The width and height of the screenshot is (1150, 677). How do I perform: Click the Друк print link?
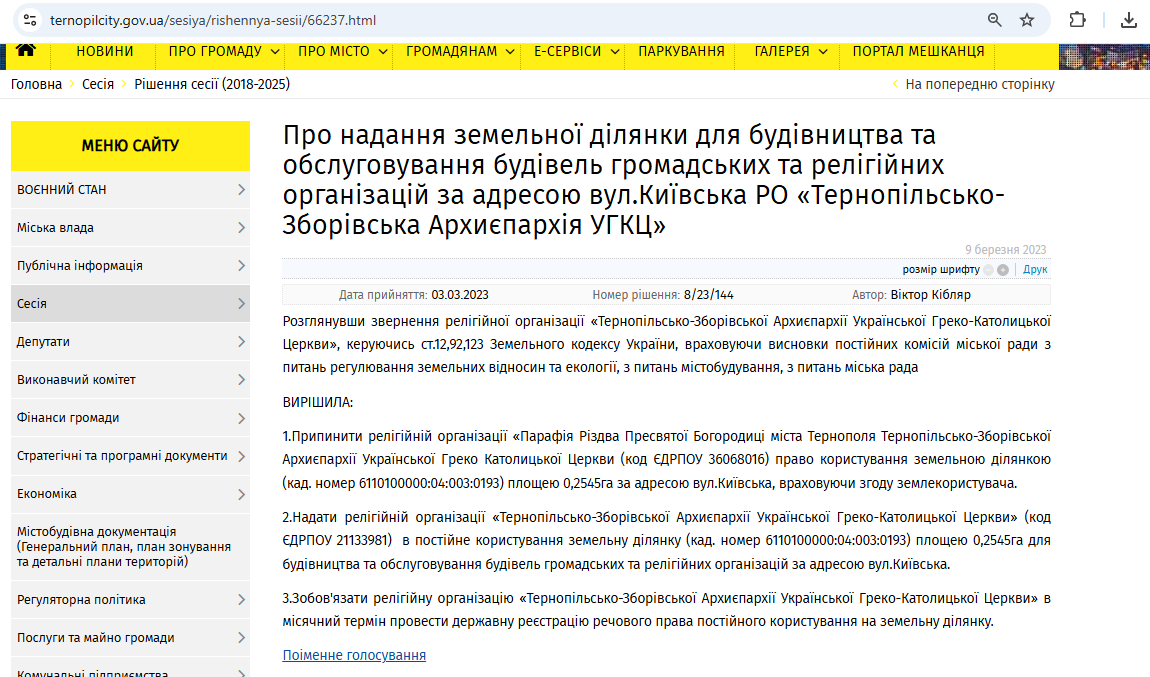coord(1035,270)
